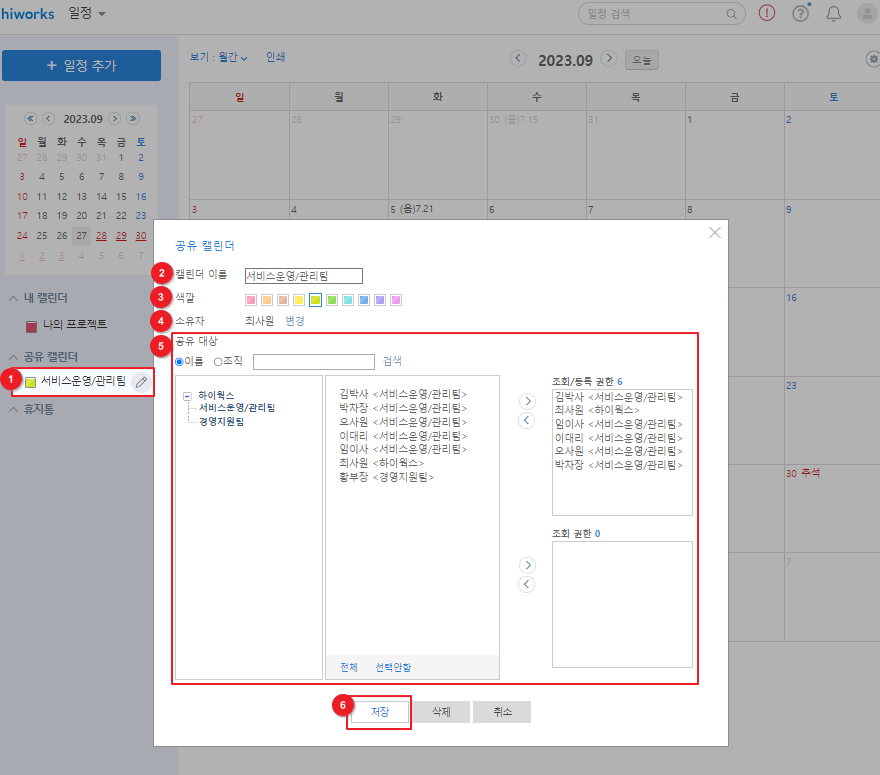Collapse the 공유 캘린더 sidebar section
Screen dimensions: 880x775
pyautogui.click(x=13, y=357)
